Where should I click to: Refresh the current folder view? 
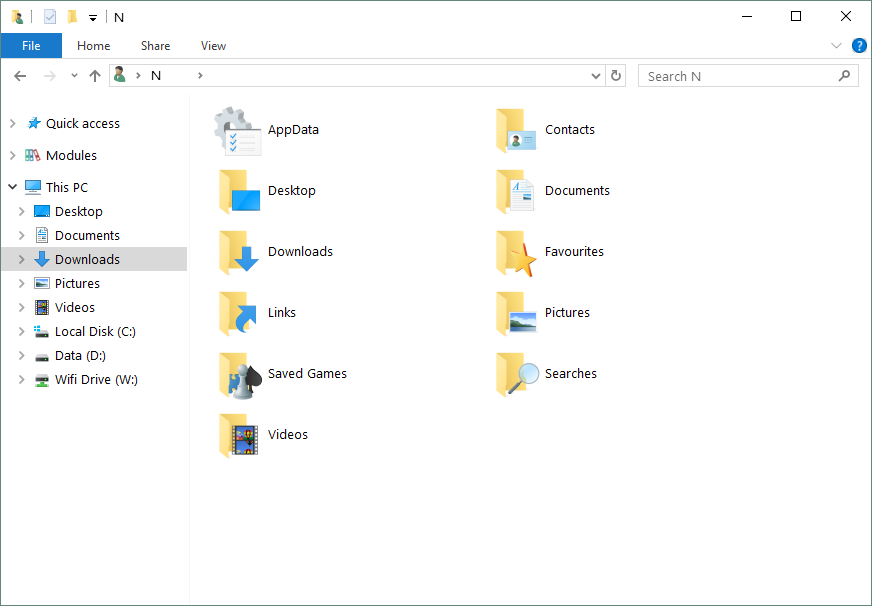pos(616,76)
